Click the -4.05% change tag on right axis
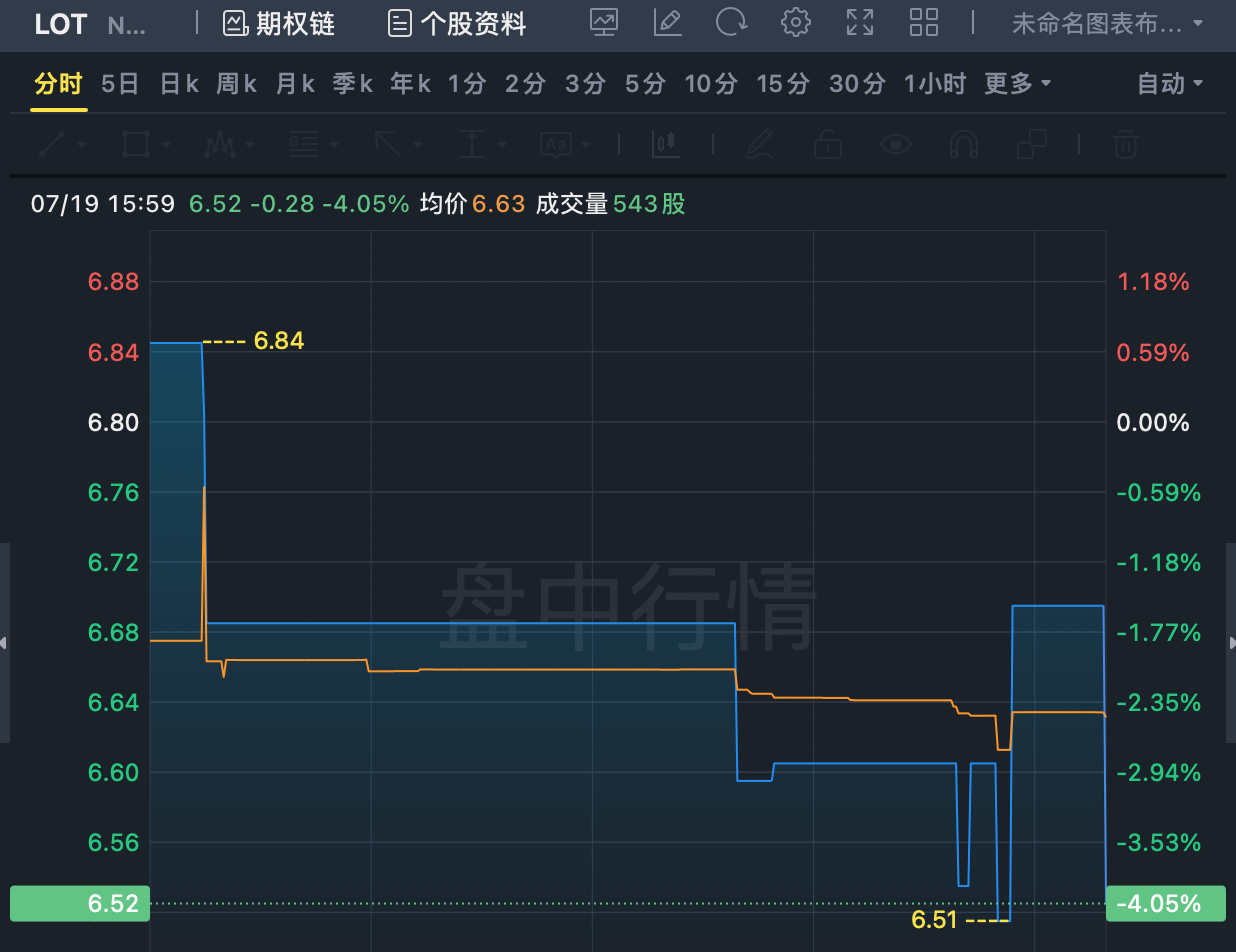The width and height of the screenshot is (1236, 952). 1165,904
